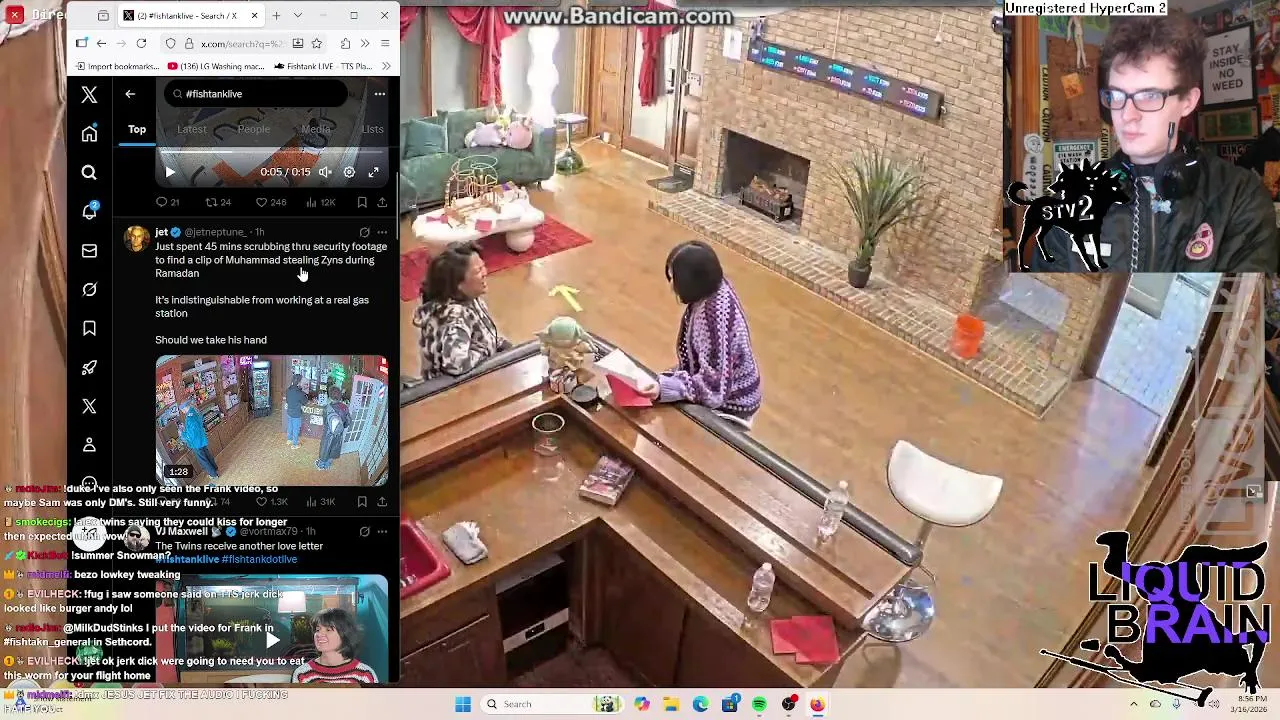Show more tools chevron in Firefox toolbar
Screen dimensions: 1280x720
tap(365, 43)
